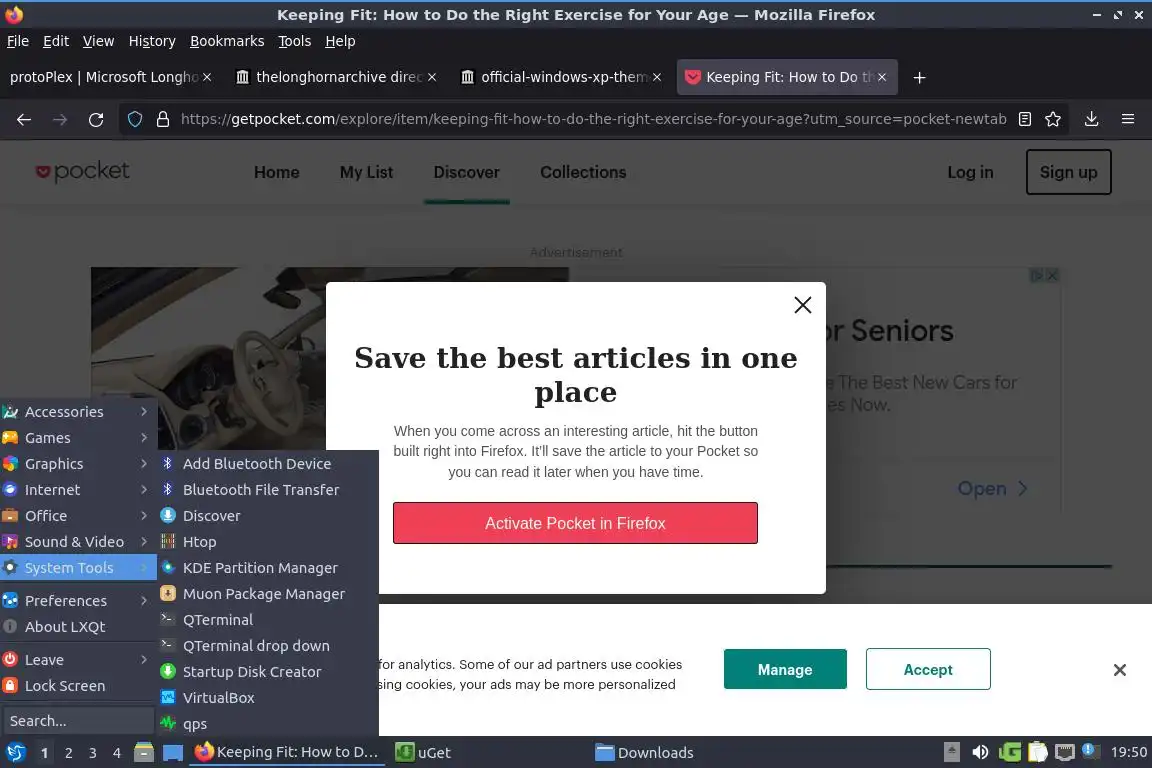Image resolution: width=1152 pixels, height=768 pixels.
Task: Click the uGet tray icon
Action: pos(1009,753)
